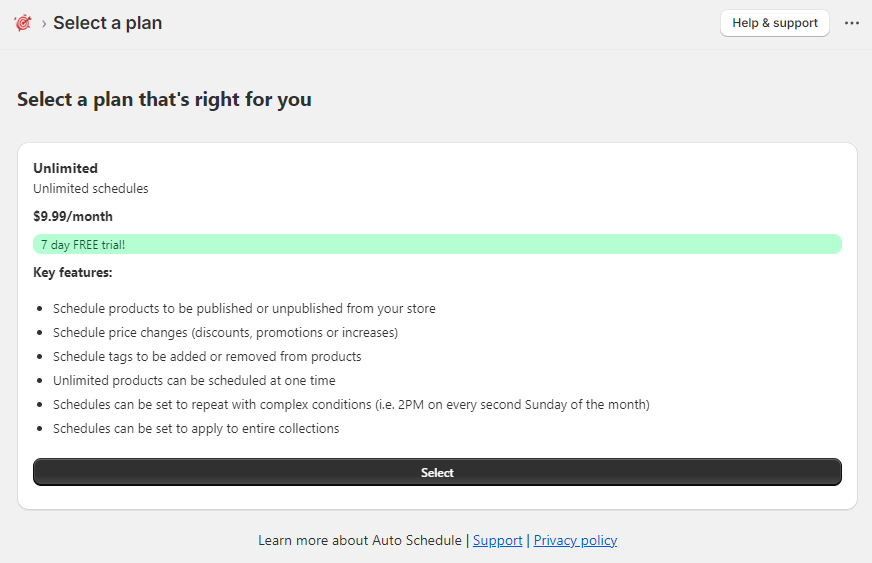Viewport: 872px width, 563px height.
Task: Click the 'Unlimited products can be scheduled' line
Action: click(194, 381)
